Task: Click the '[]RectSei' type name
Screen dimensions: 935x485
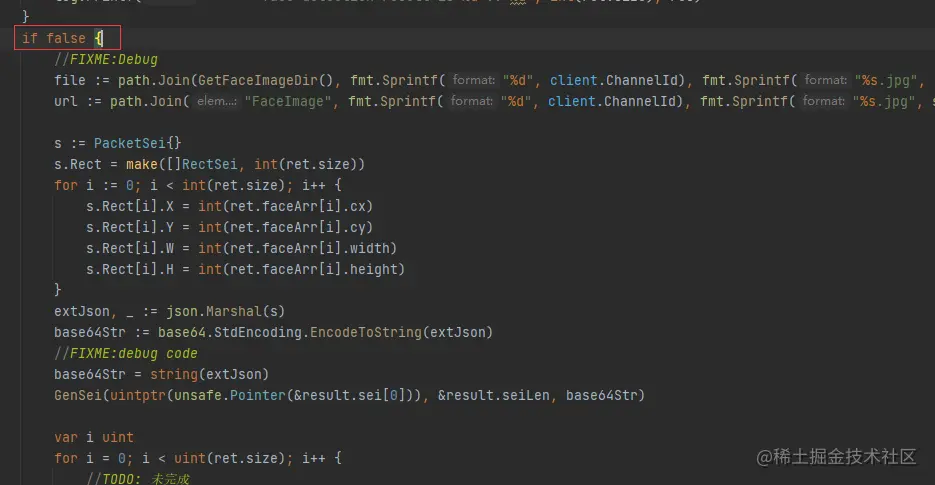Action: tap(202, 164)
